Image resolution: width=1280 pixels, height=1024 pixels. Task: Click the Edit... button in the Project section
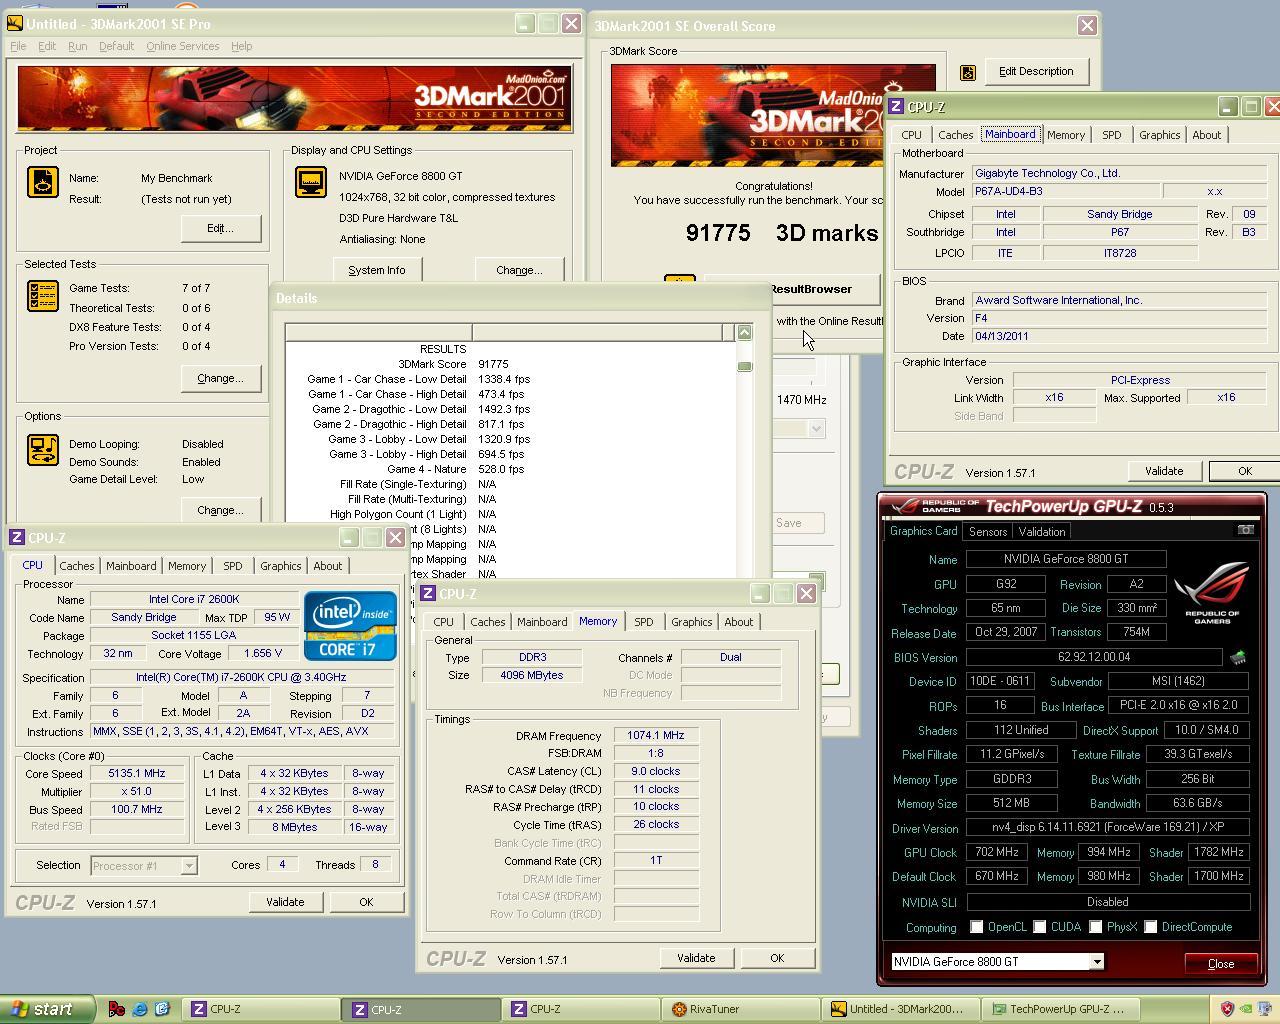(x=220, y=228)
